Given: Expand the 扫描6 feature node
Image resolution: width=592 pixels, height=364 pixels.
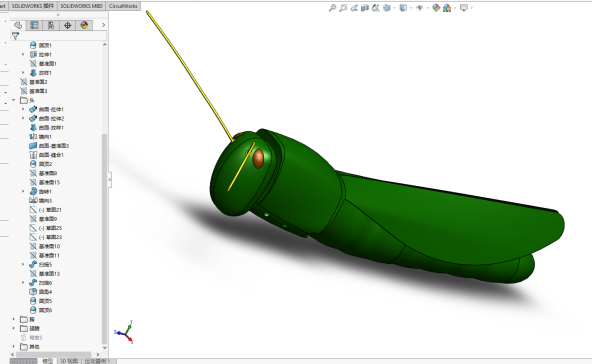Looking at the screenshot, I should click(23, 283).
